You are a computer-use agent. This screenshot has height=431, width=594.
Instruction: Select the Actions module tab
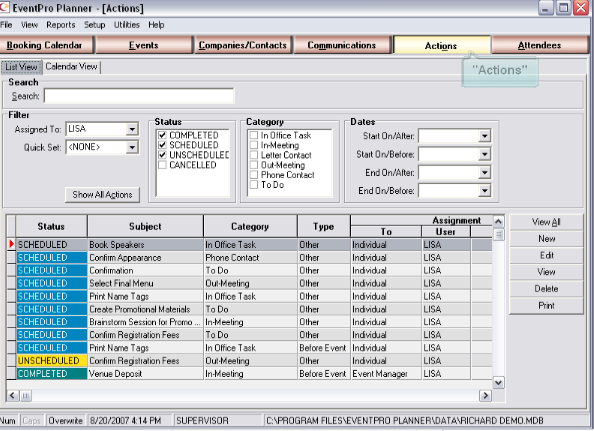[x=441, y=45]
